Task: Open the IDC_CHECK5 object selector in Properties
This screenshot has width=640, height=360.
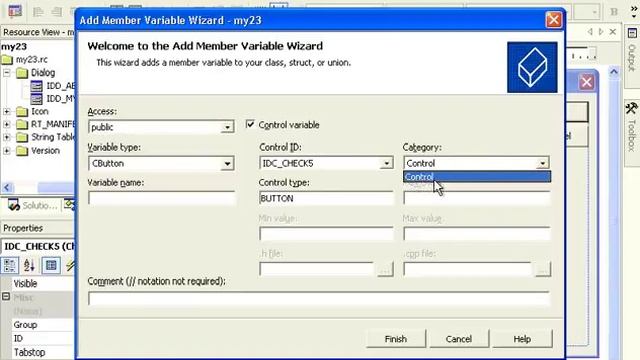Action: [x=38, y=247]
